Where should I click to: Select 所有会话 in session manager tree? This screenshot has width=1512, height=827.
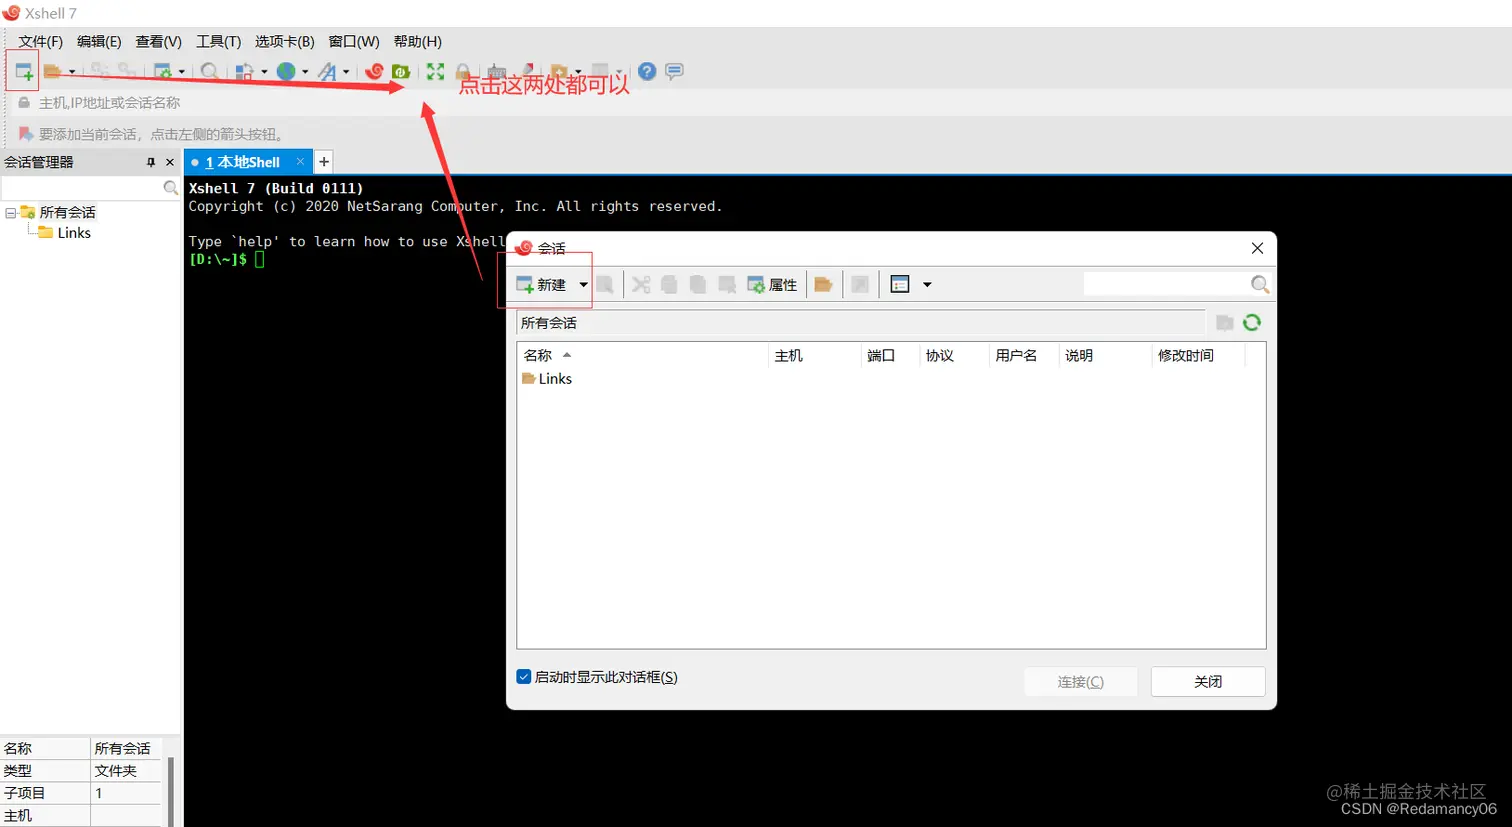(x=67, y=212)
